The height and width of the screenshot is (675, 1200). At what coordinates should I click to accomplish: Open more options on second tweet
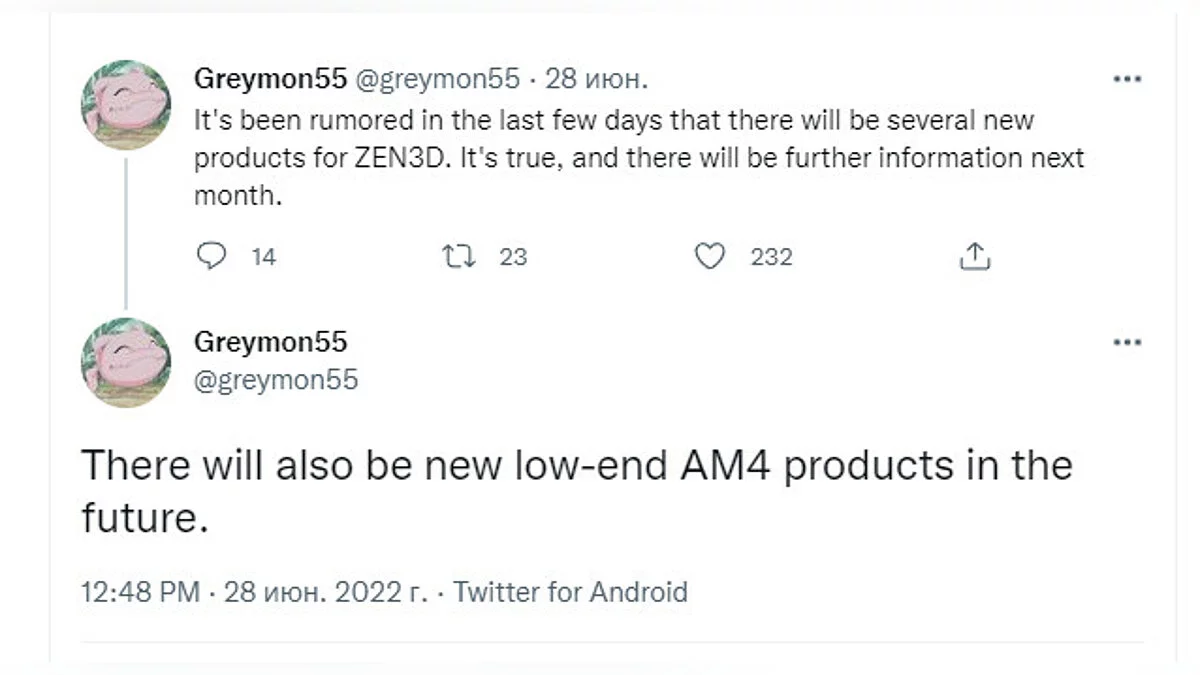1127,343
